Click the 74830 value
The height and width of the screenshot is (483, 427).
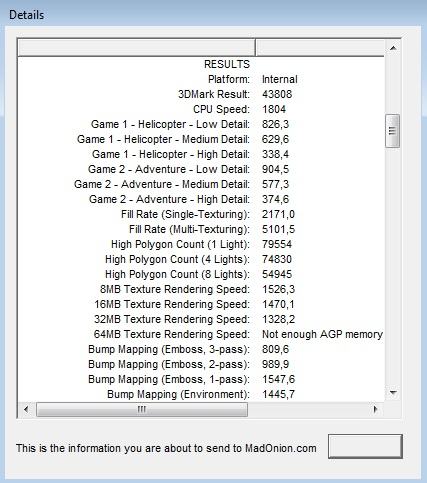point(277,259)
